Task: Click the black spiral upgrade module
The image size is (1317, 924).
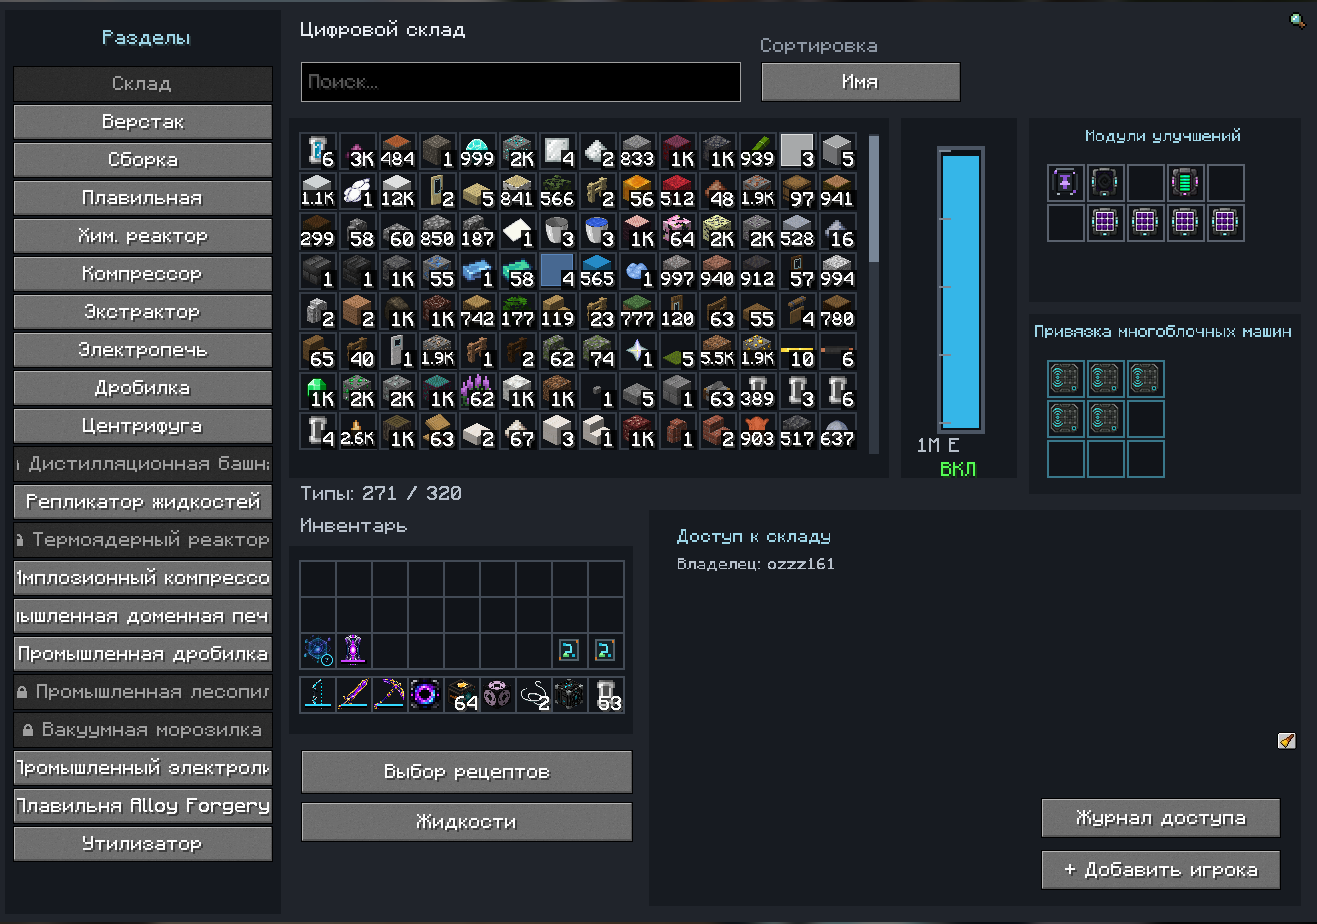Action: point(1106,183)
